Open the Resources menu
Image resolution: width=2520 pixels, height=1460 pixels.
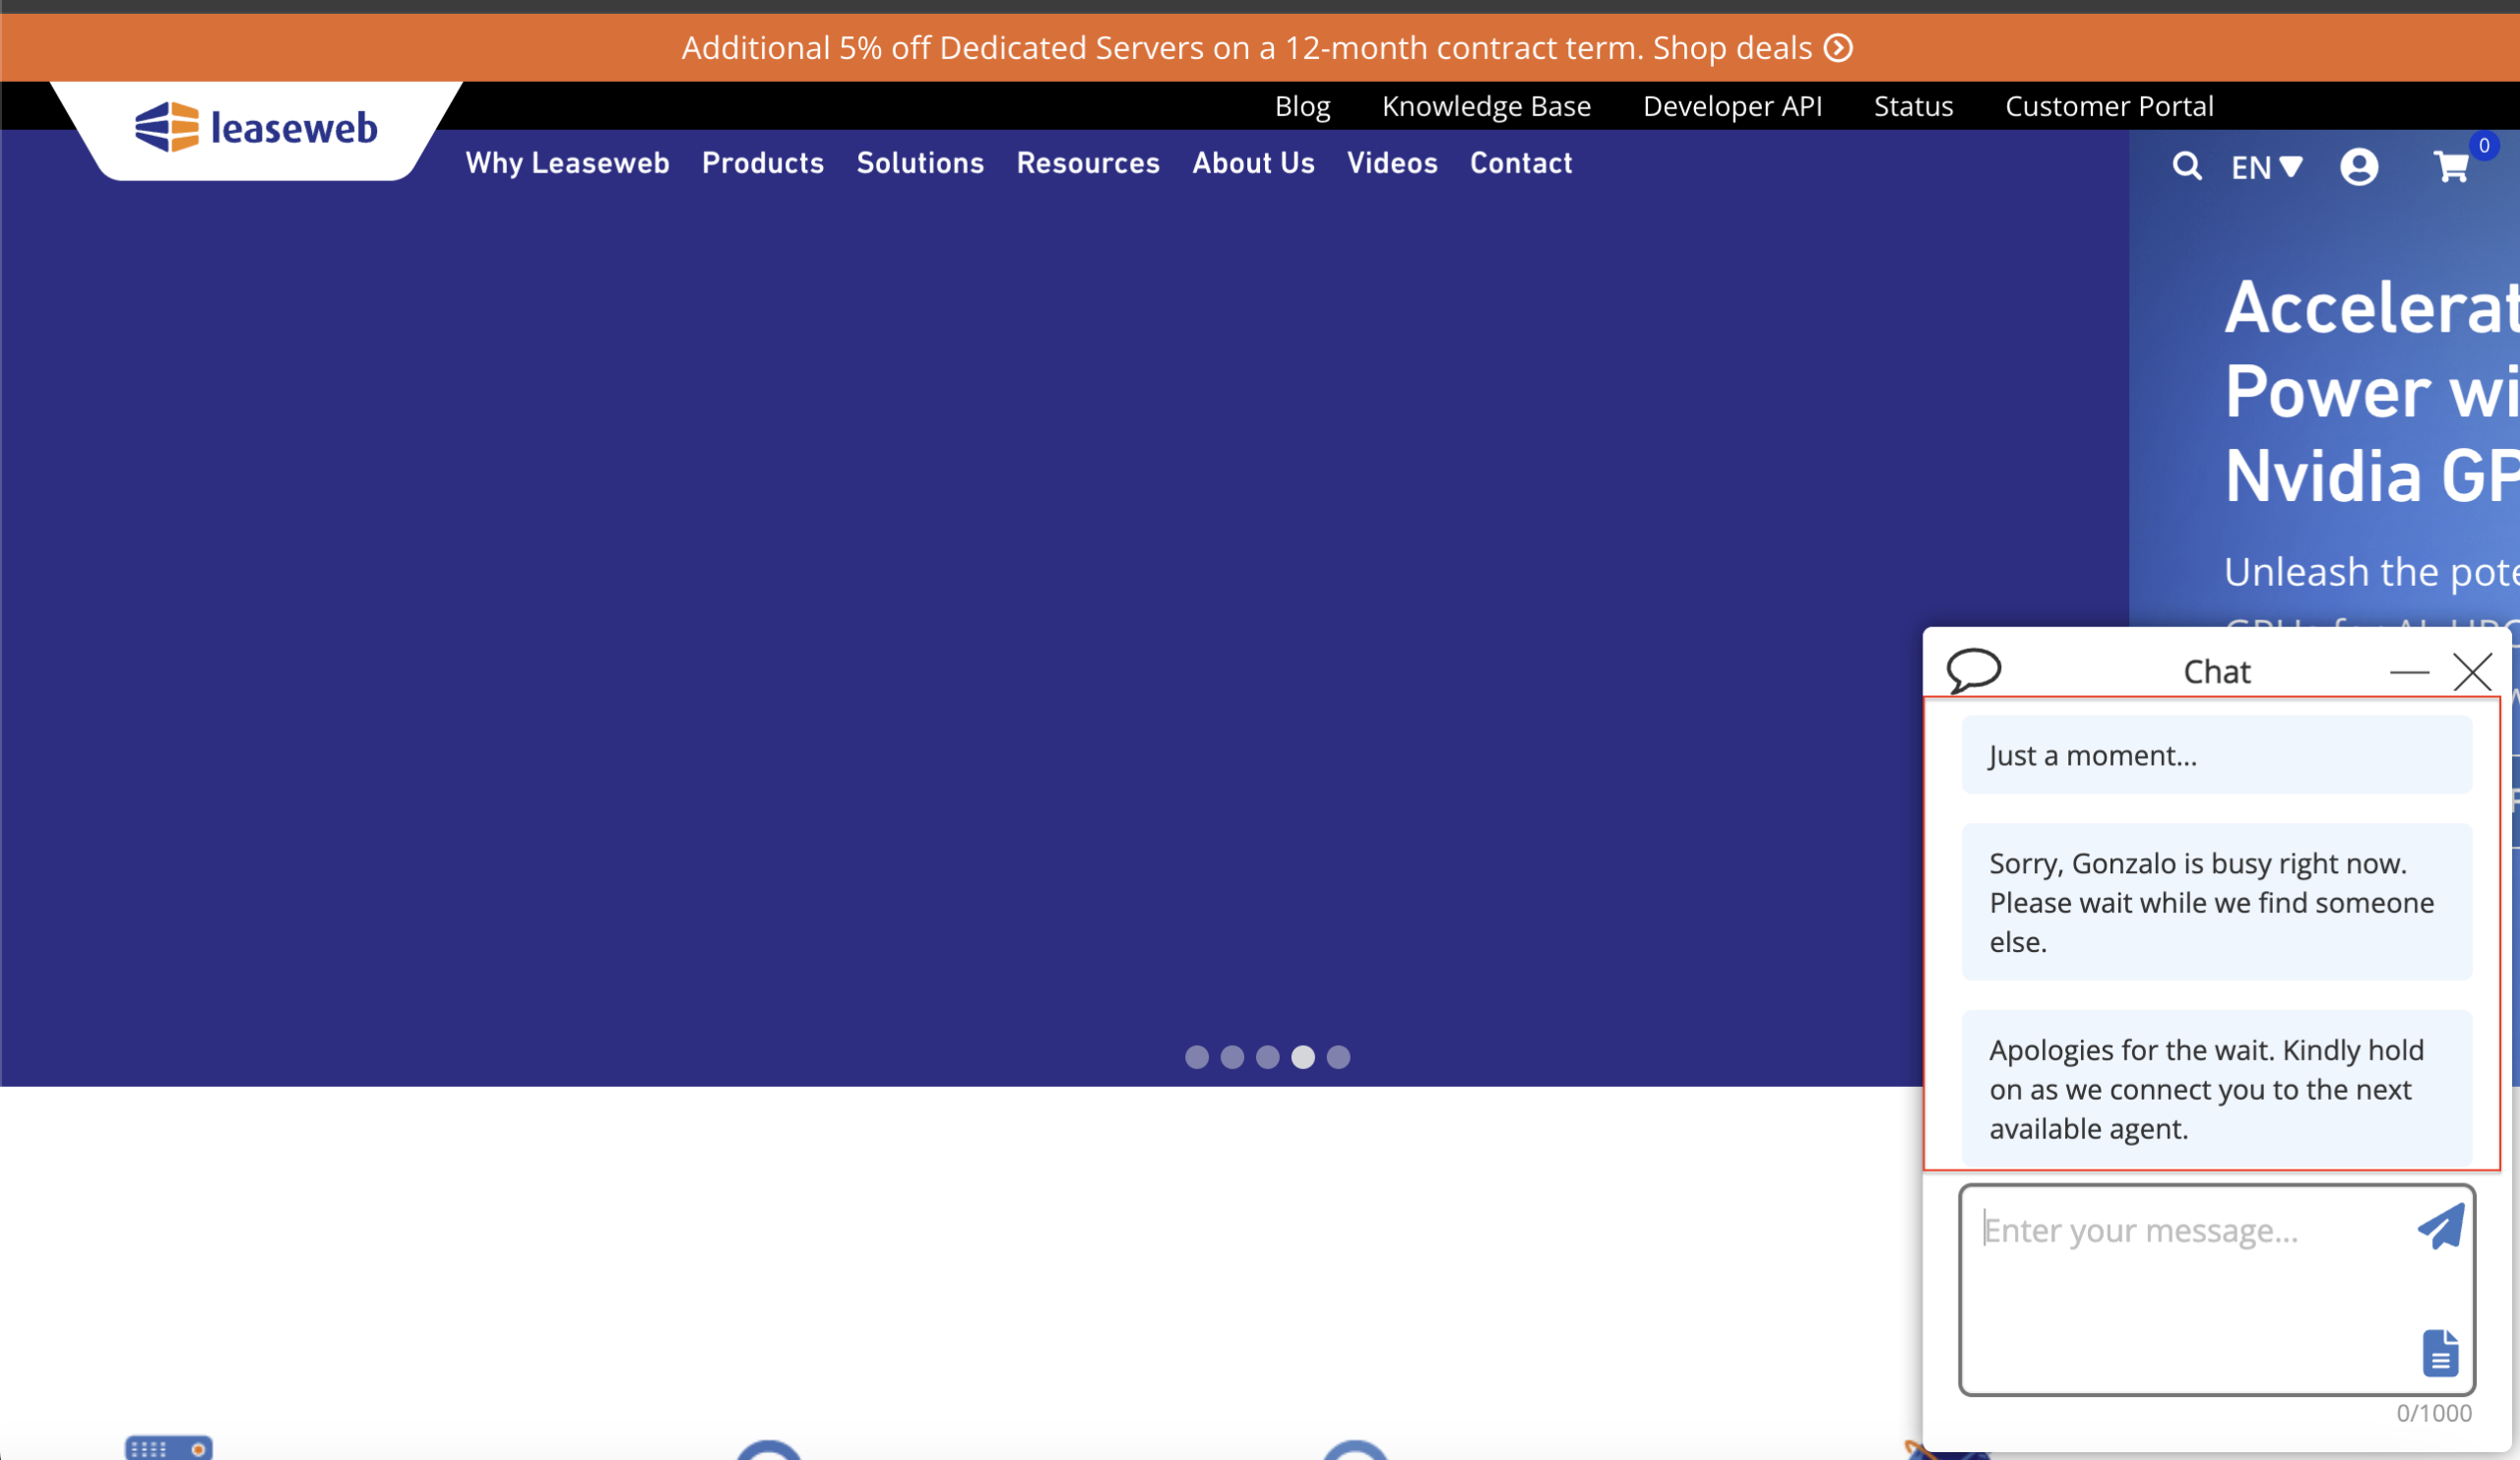tap(1088, 163)
